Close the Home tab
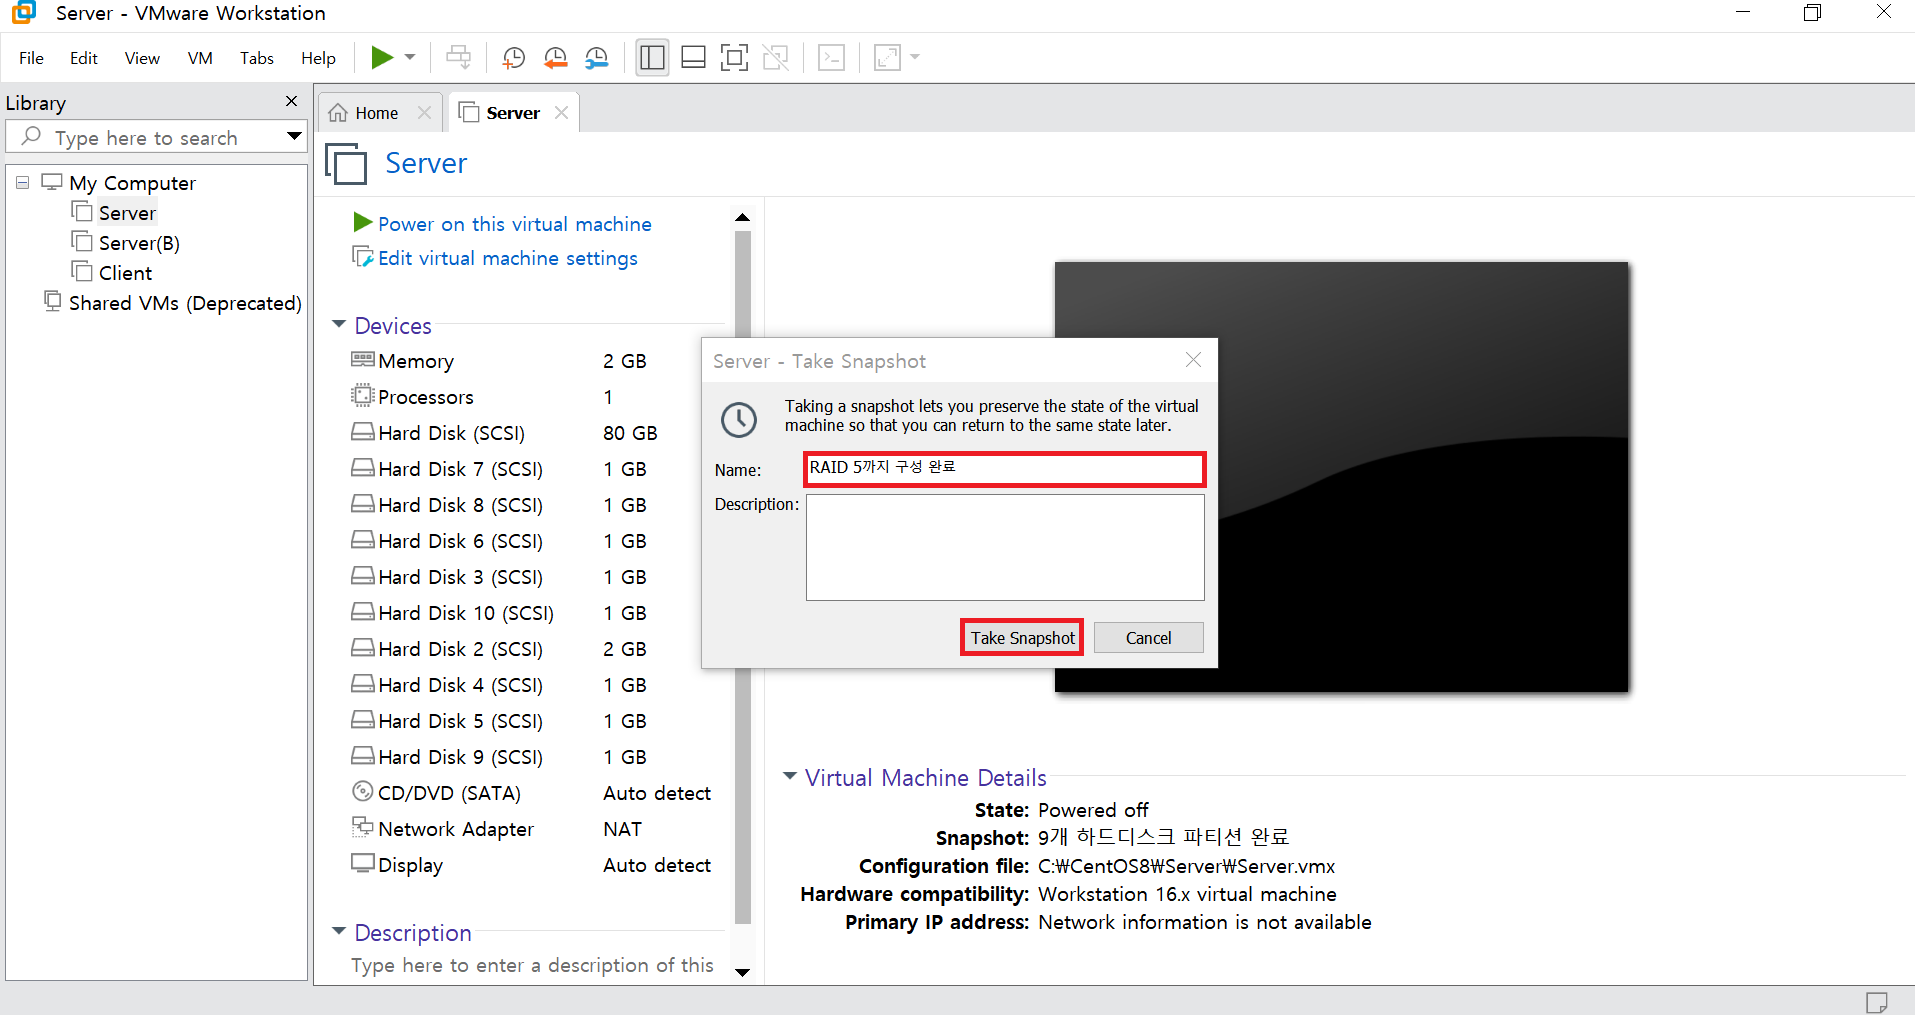Viewport: 1915px width, 1015px height. (x=424, y=113)
